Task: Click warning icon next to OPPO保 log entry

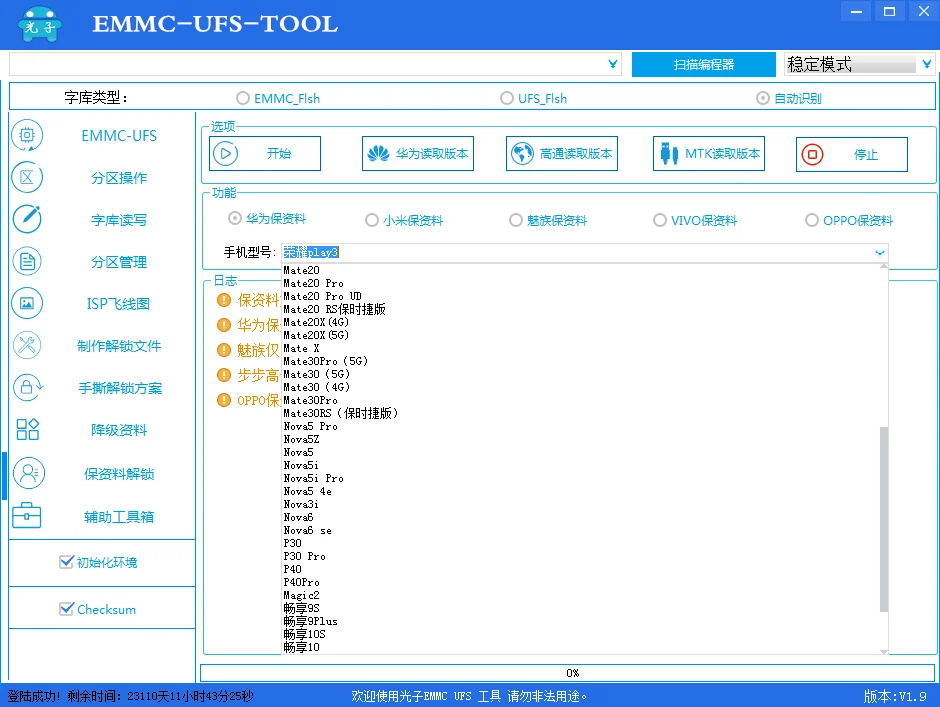Action: (224, 399)
